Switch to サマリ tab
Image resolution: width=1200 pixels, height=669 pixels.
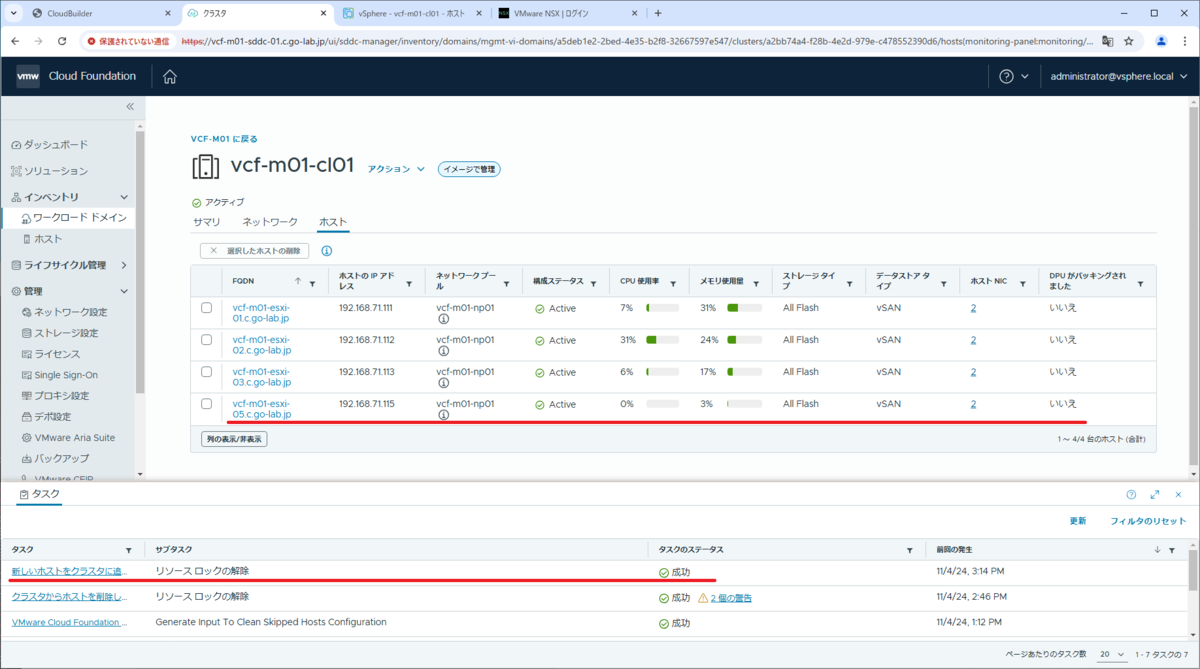pos(207,221)
